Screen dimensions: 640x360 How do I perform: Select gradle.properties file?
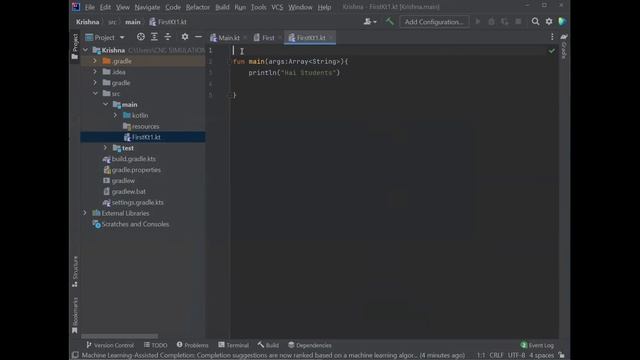(x=136, y=170)
